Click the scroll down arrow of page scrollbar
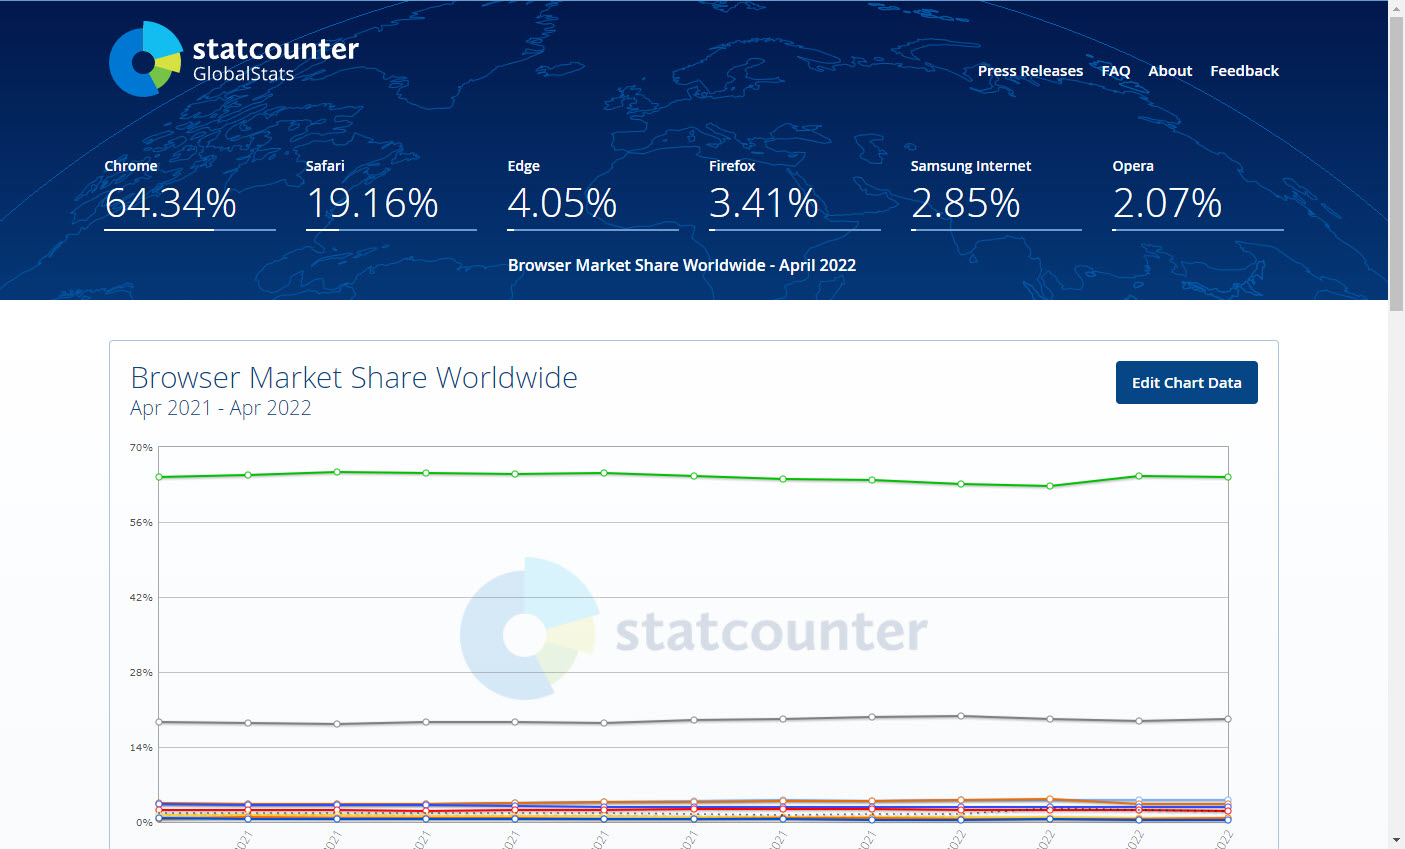The image size is (1405, 849). 1396,840
